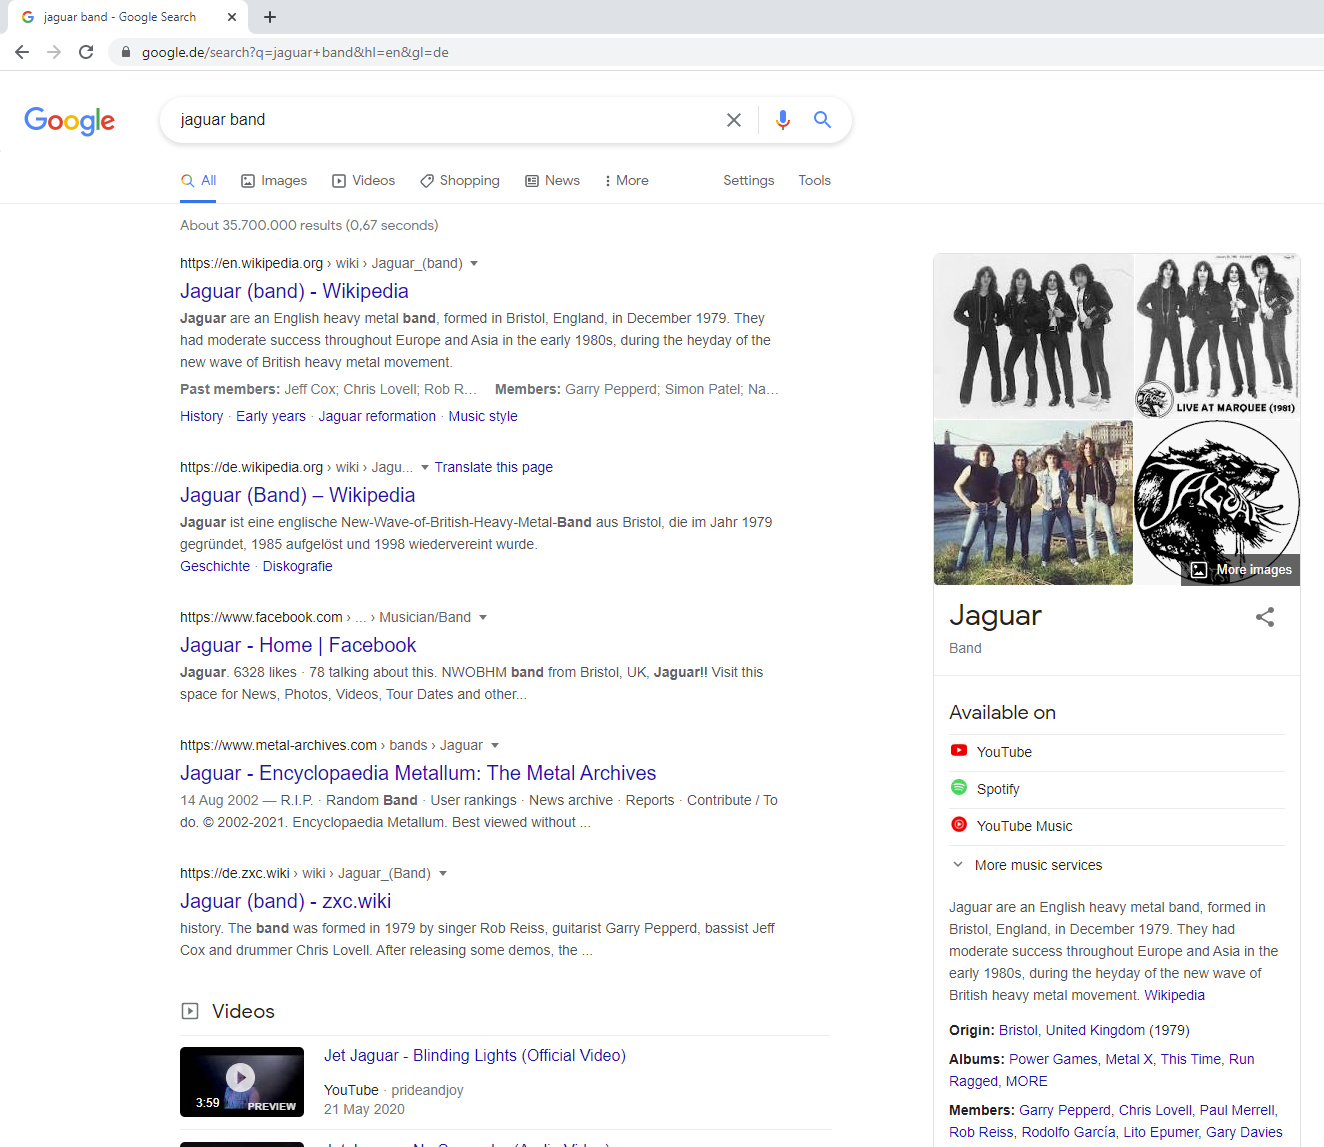Close the jaguar band tab
The width and height of the screenshot is (1324, 1147).
232,17
